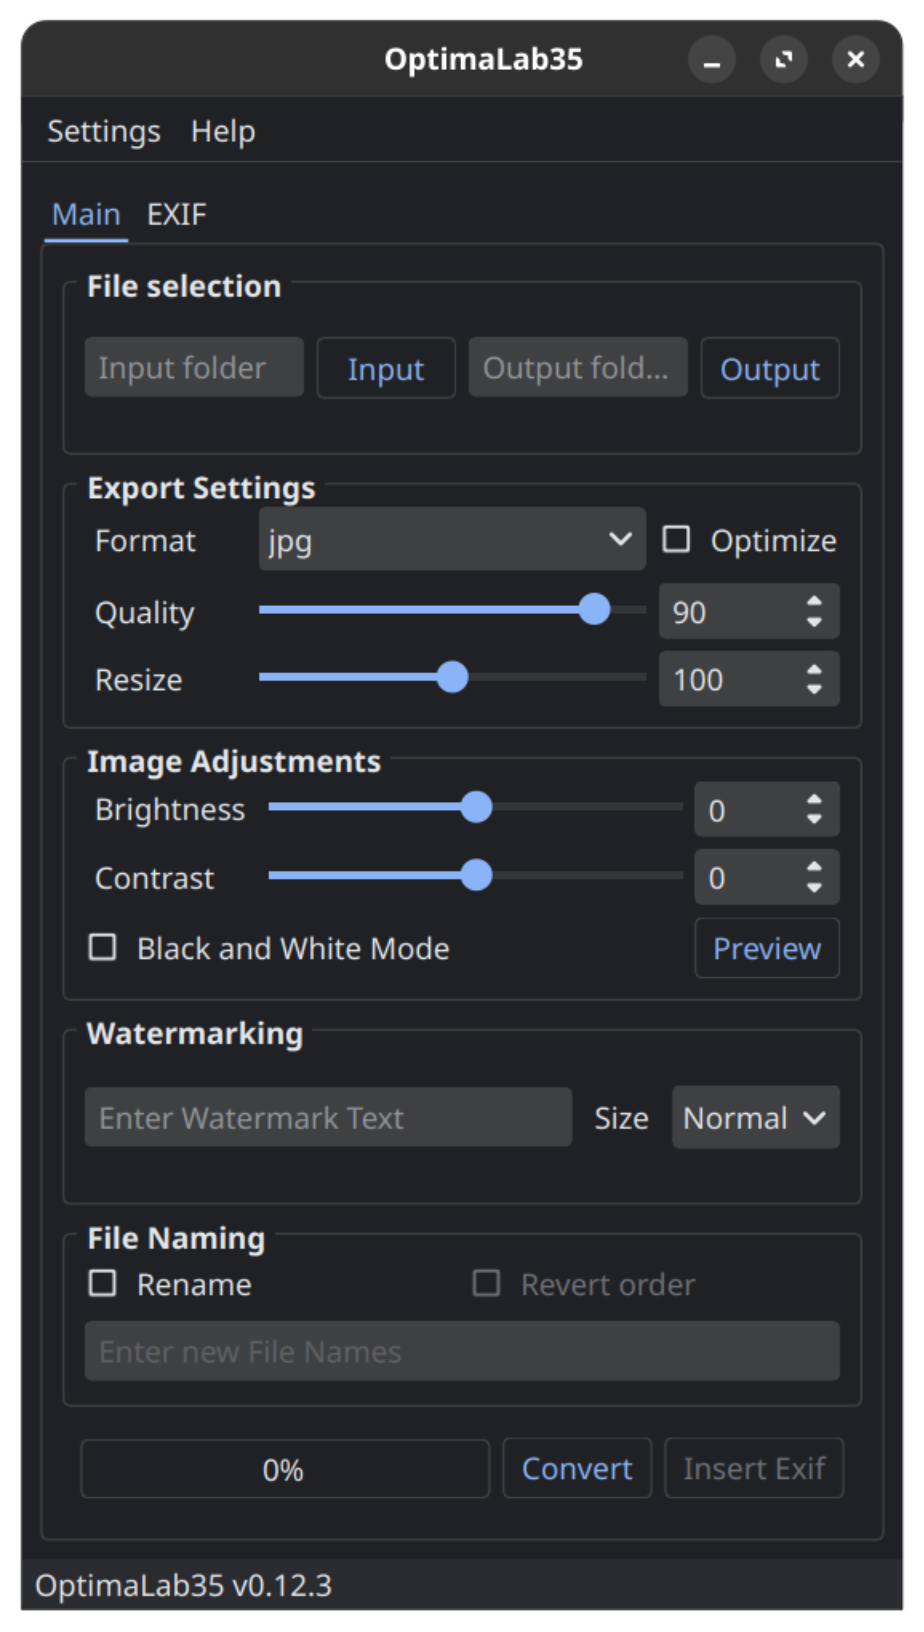Viewport: 924px width, 1632px height.
Task: Switch to the EXIF tab
Action: point(176,214)
